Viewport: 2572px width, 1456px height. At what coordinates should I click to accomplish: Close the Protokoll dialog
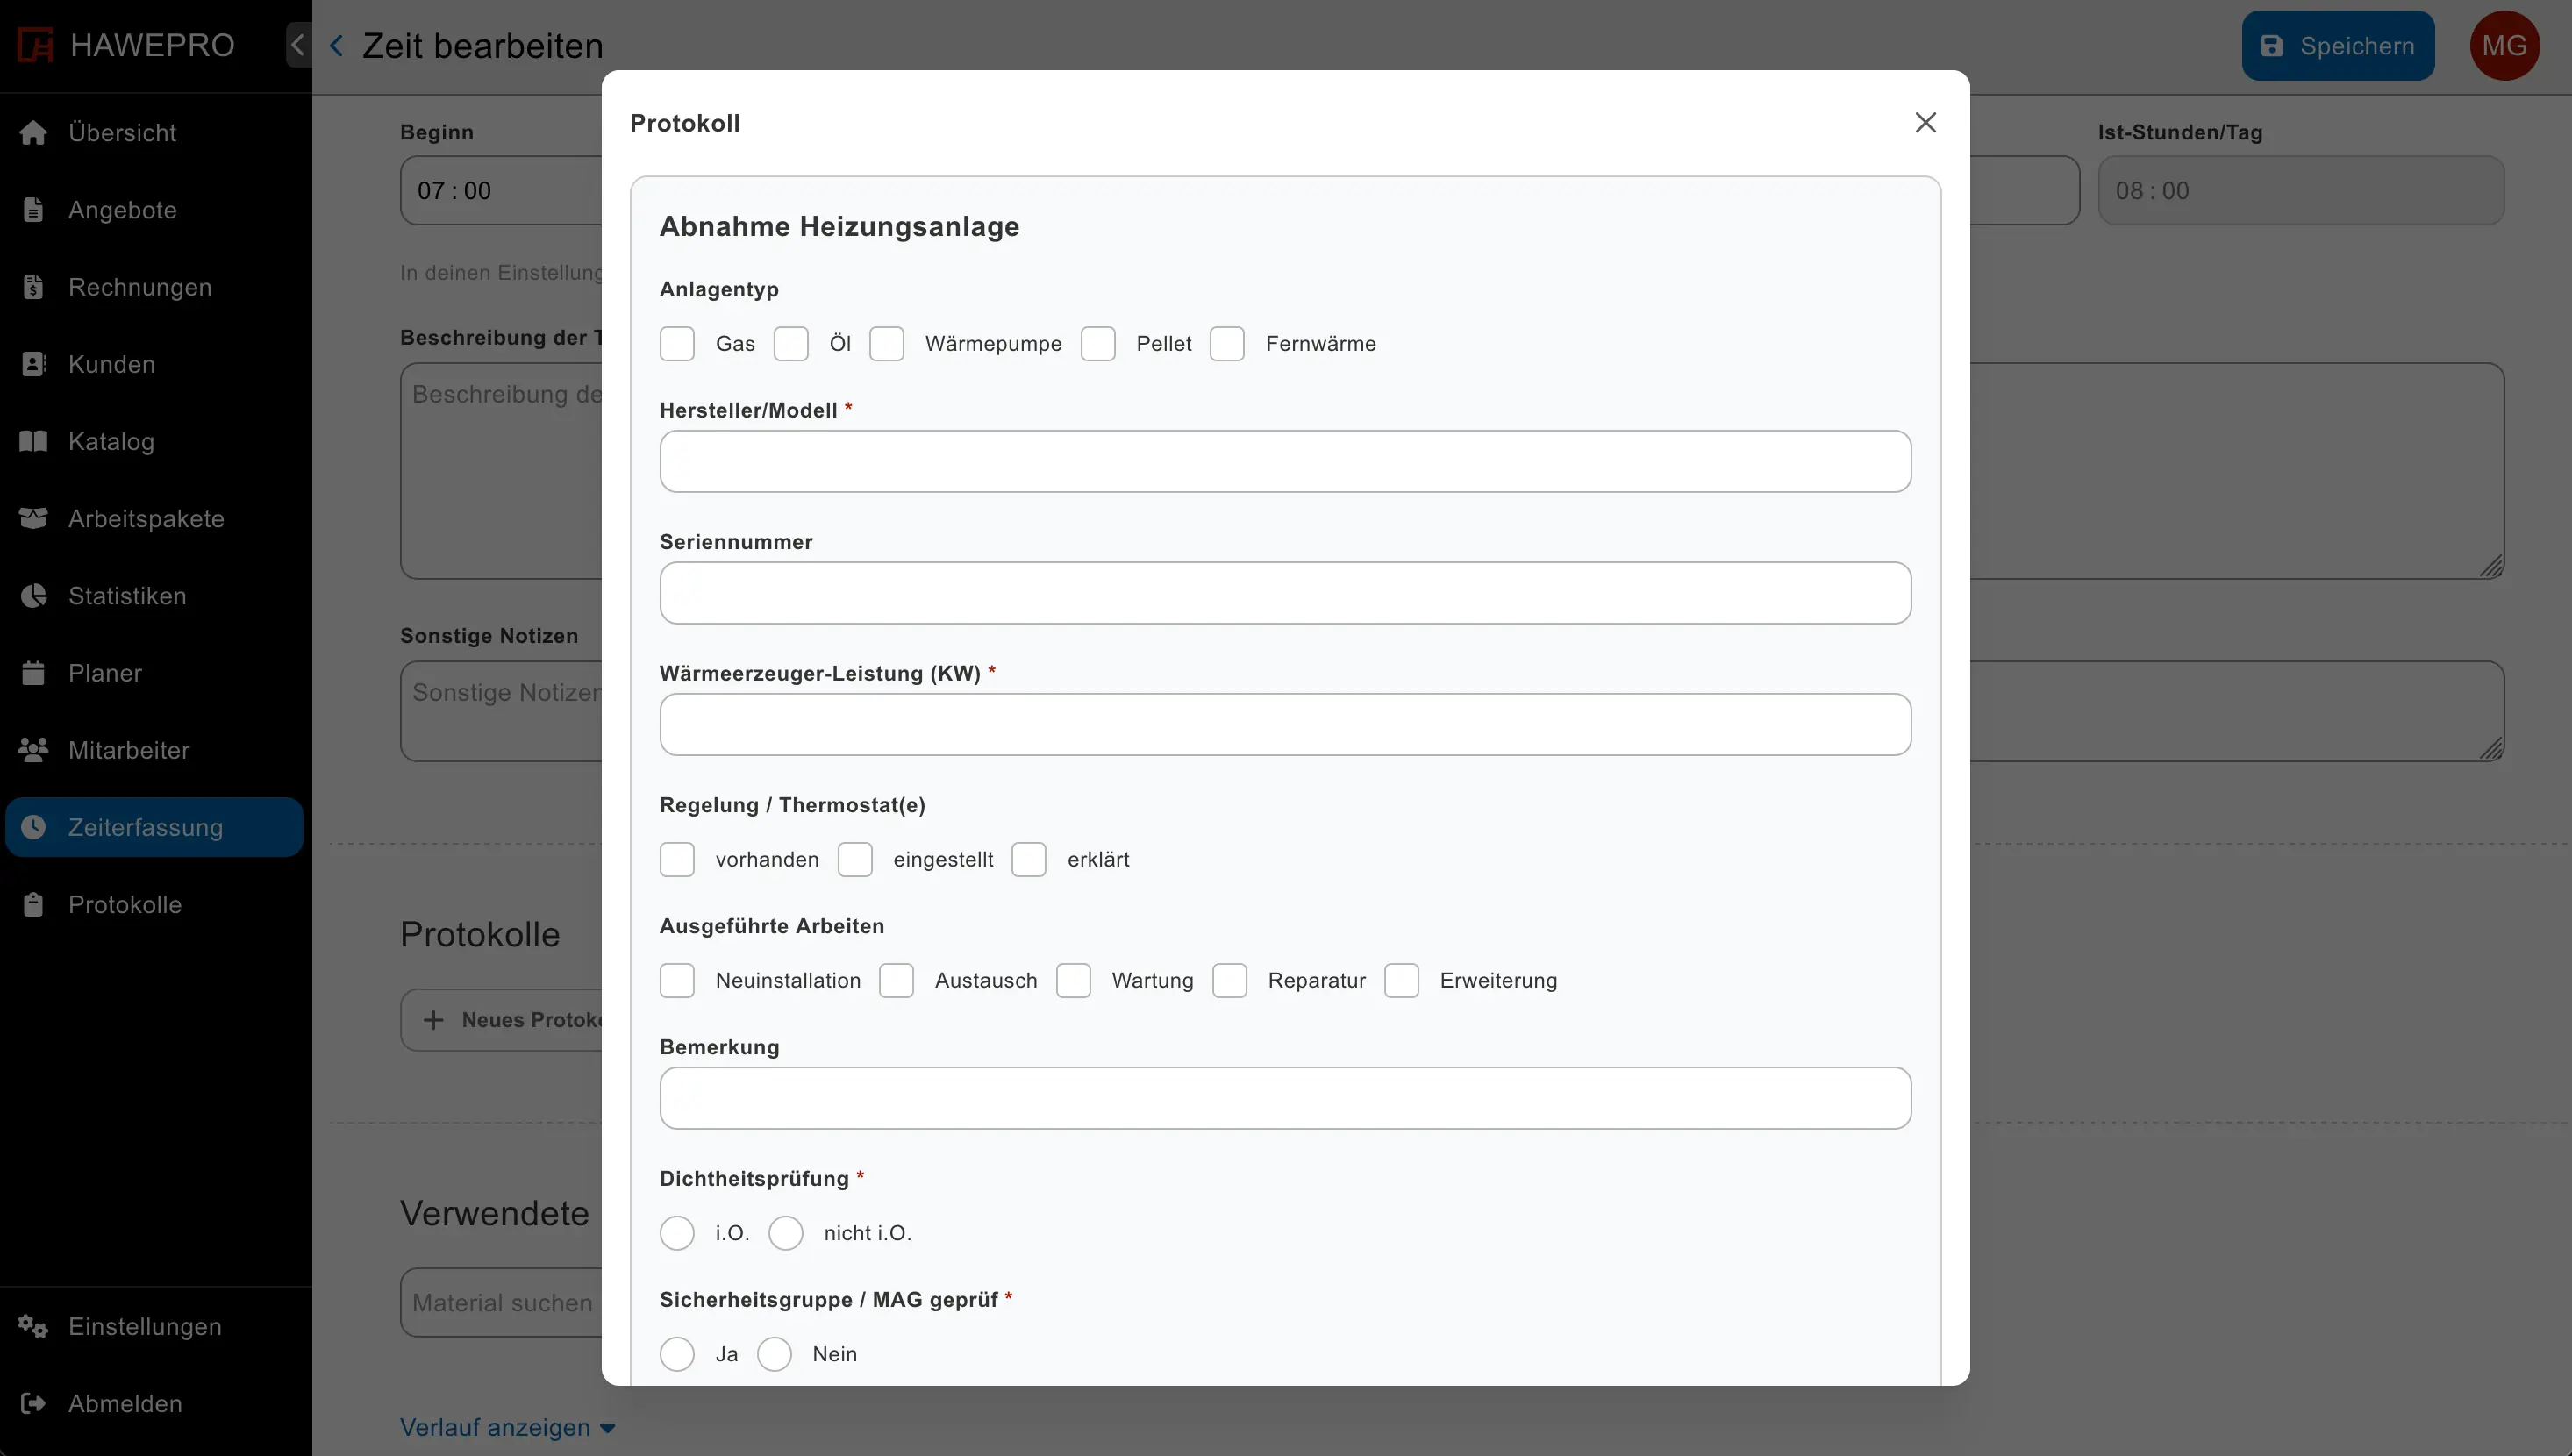pos(1925,123)
